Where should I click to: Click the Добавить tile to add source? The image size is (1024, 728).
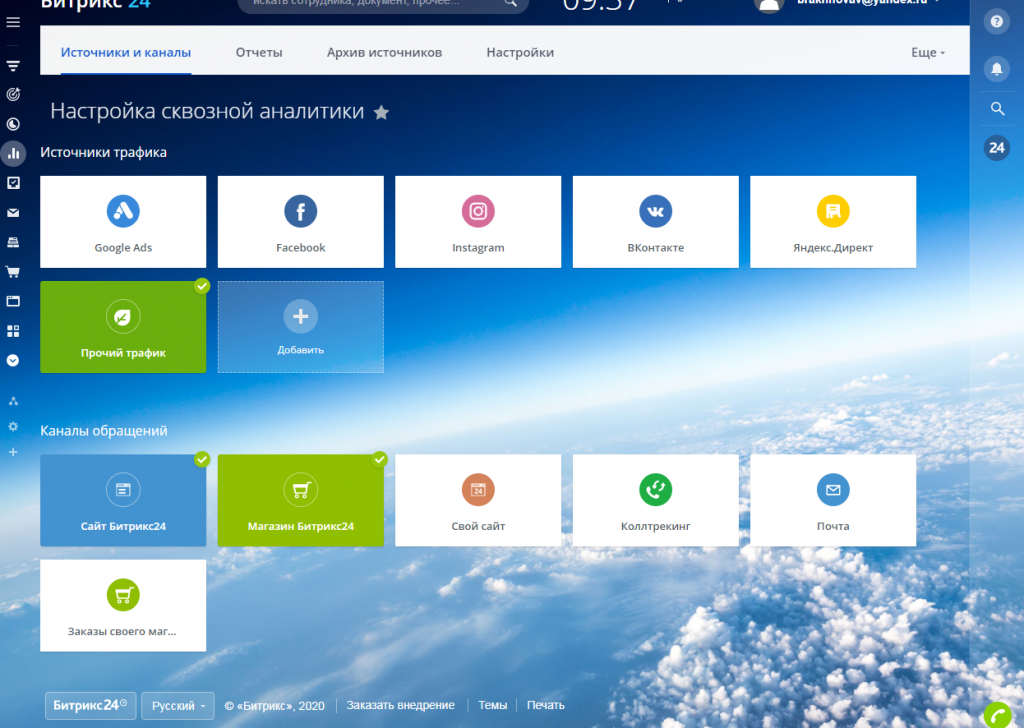click(x=300, y=327)
